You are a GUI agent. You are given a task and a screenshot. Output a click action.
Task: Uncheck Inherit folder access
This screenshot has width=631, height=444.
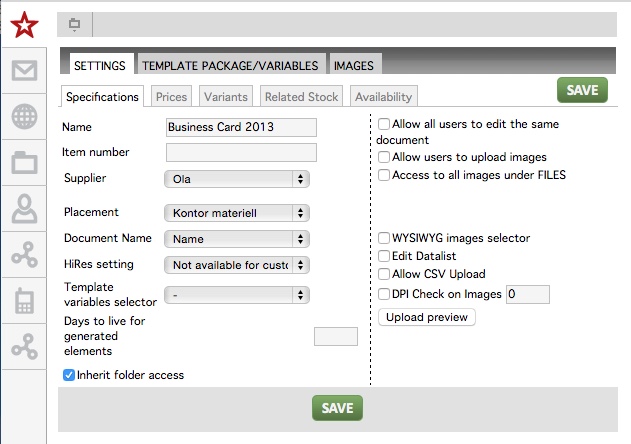coord(69,375)
